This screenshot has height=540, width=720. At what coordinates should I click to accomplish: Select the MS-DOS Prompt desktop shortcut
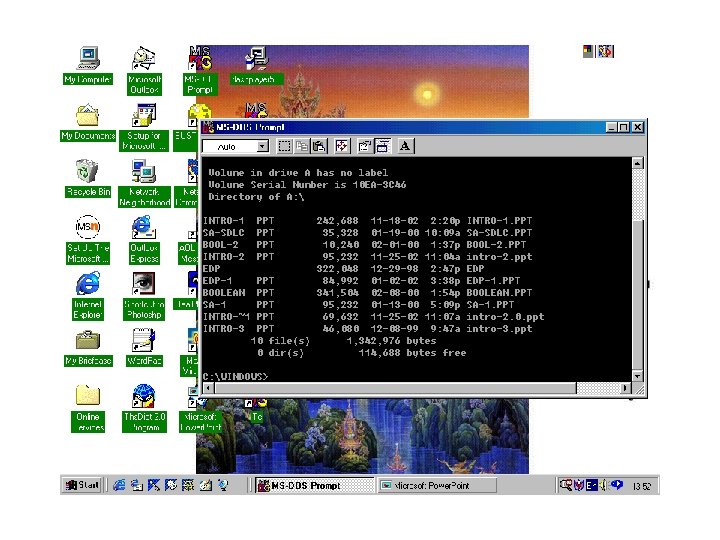(200, 70)
